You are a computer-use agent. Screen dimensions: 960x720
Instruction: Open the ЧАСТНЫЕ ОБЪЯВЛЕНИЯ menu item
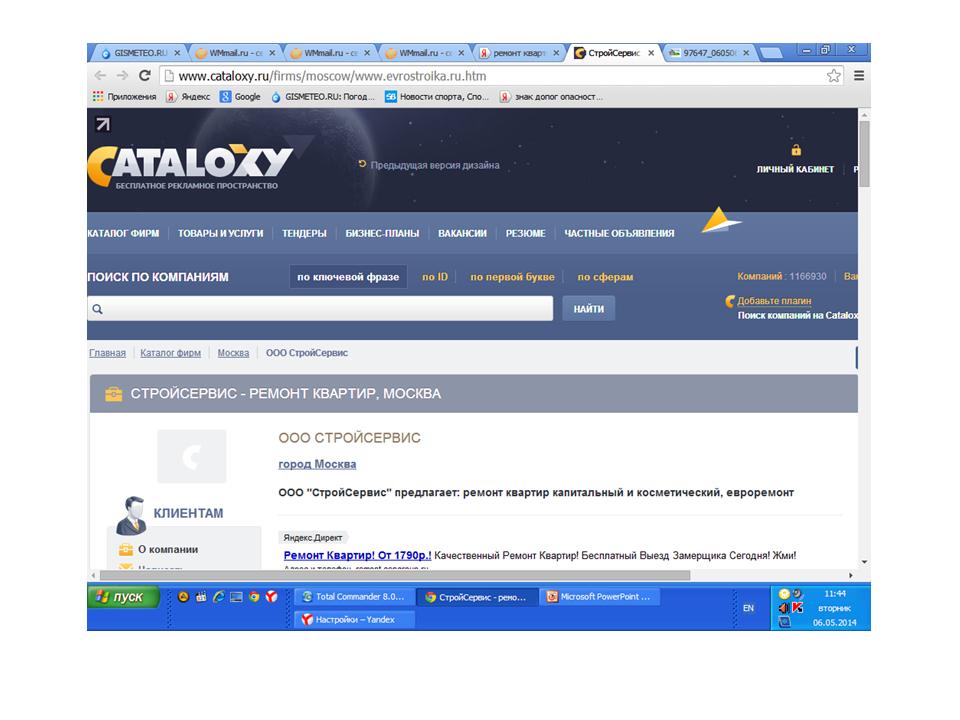pos(619,233)
